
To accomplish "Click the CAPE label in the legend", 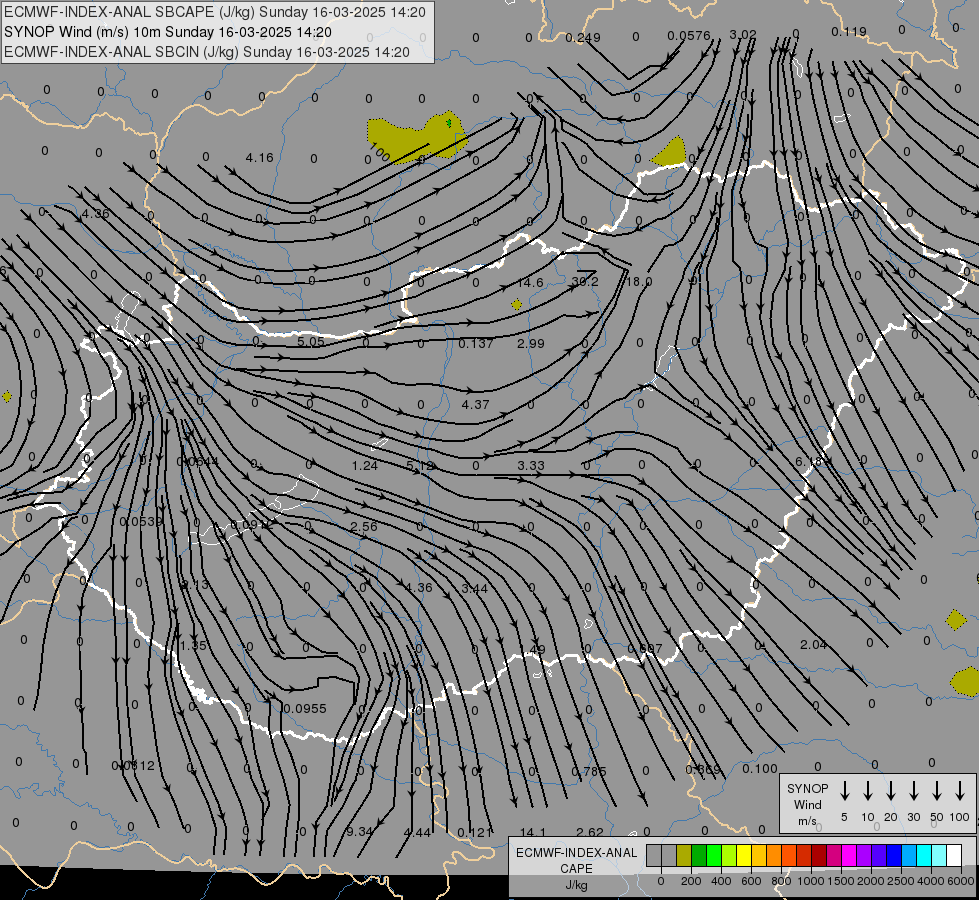I will coord(576,869).
